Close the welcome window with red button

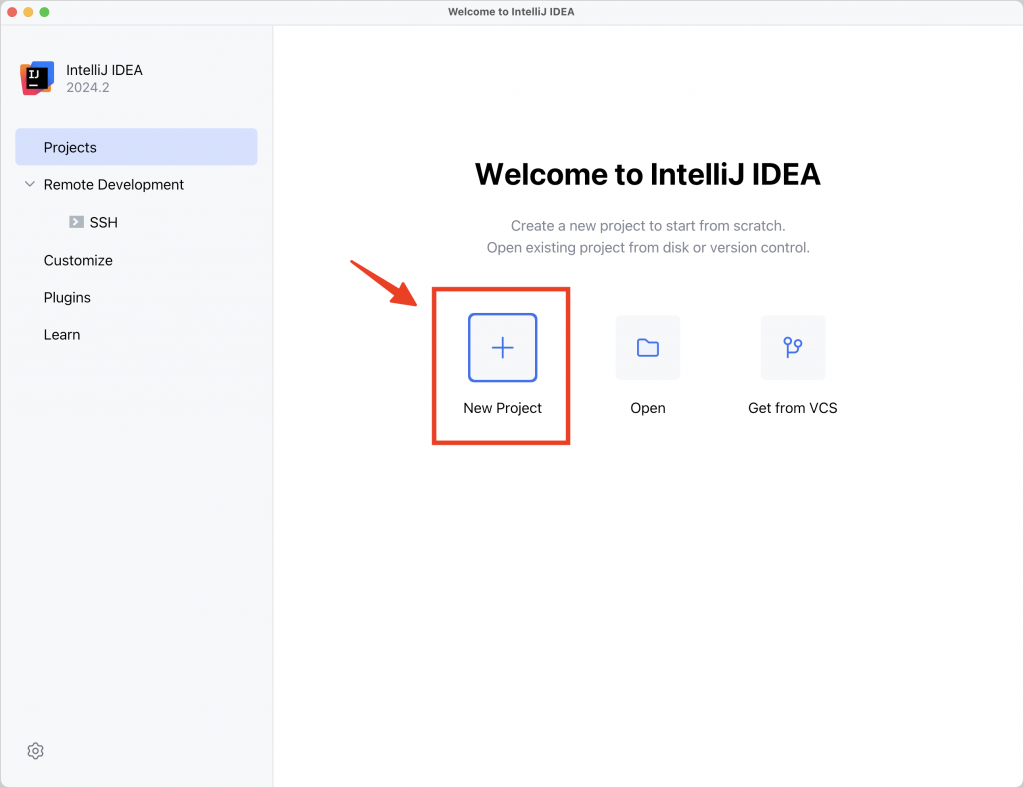point(12,12)
